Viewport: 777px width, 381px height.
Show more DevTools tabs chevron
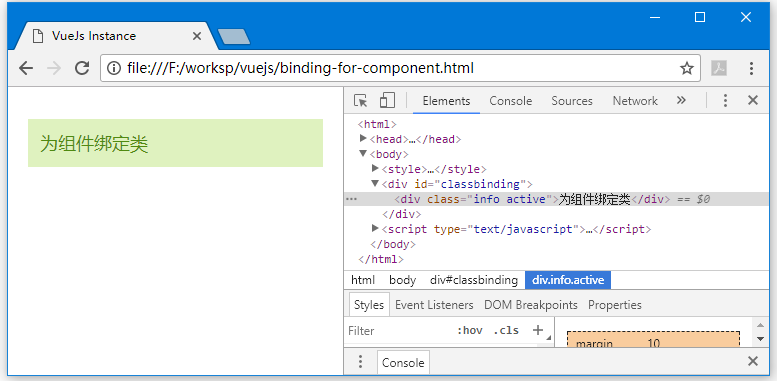point(681,100)
